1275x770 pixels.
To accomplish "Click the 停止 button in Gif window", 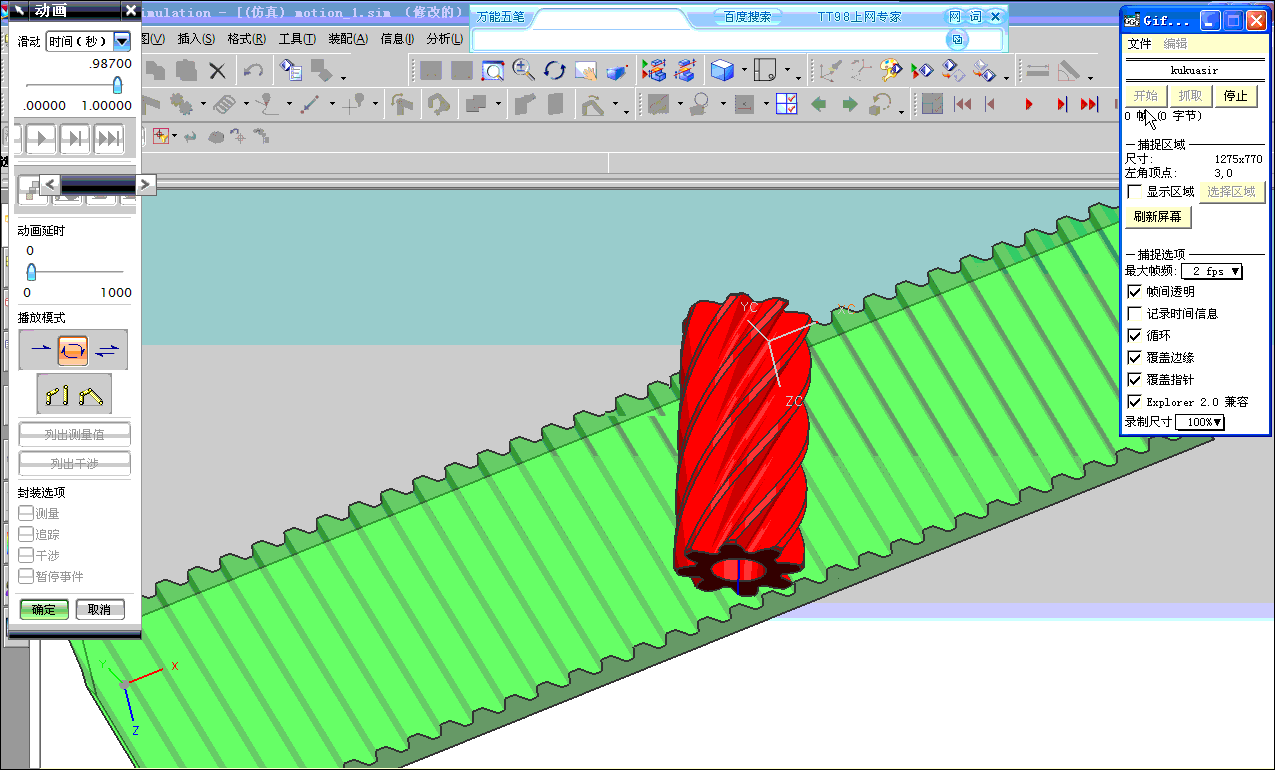I will click(1236, 96).
